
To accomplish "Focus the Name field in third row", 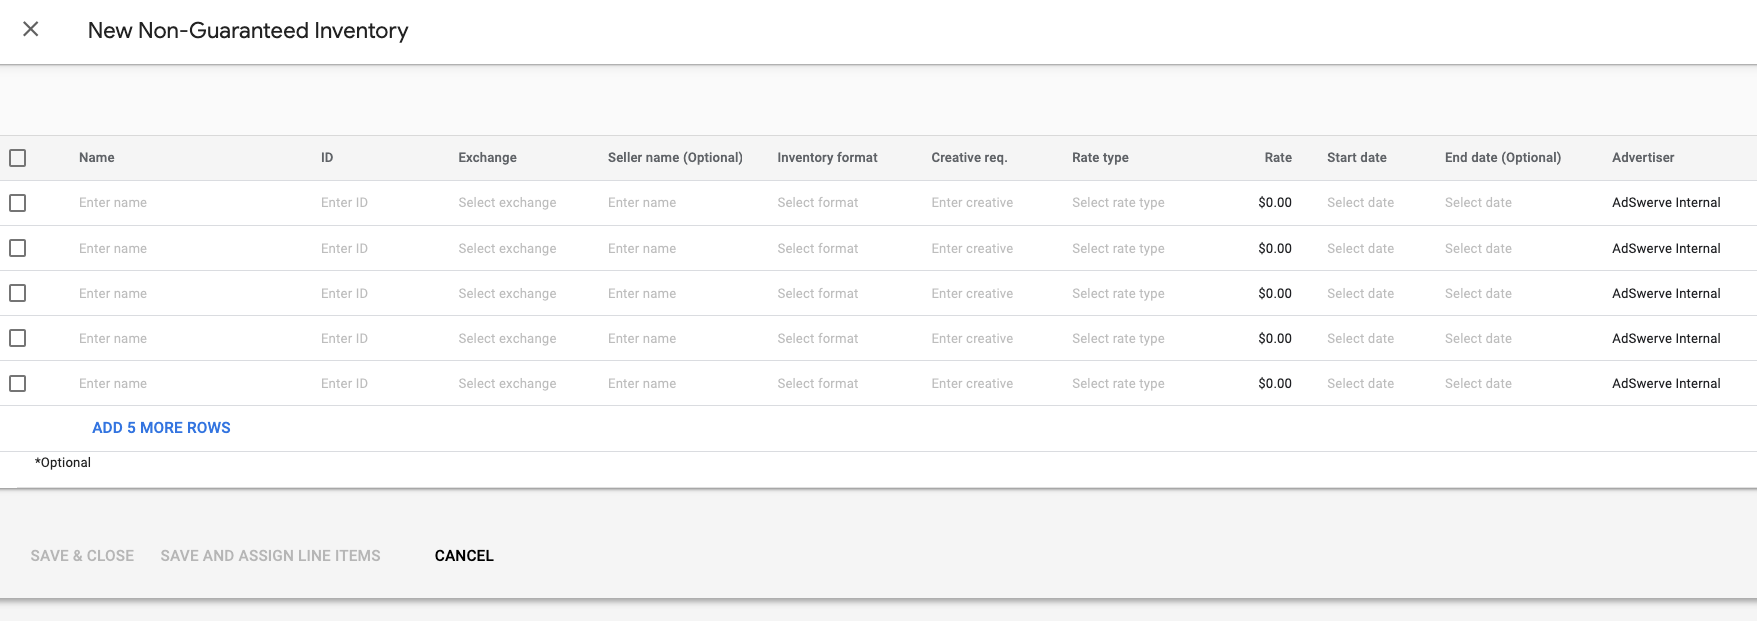I will (113, 293).
